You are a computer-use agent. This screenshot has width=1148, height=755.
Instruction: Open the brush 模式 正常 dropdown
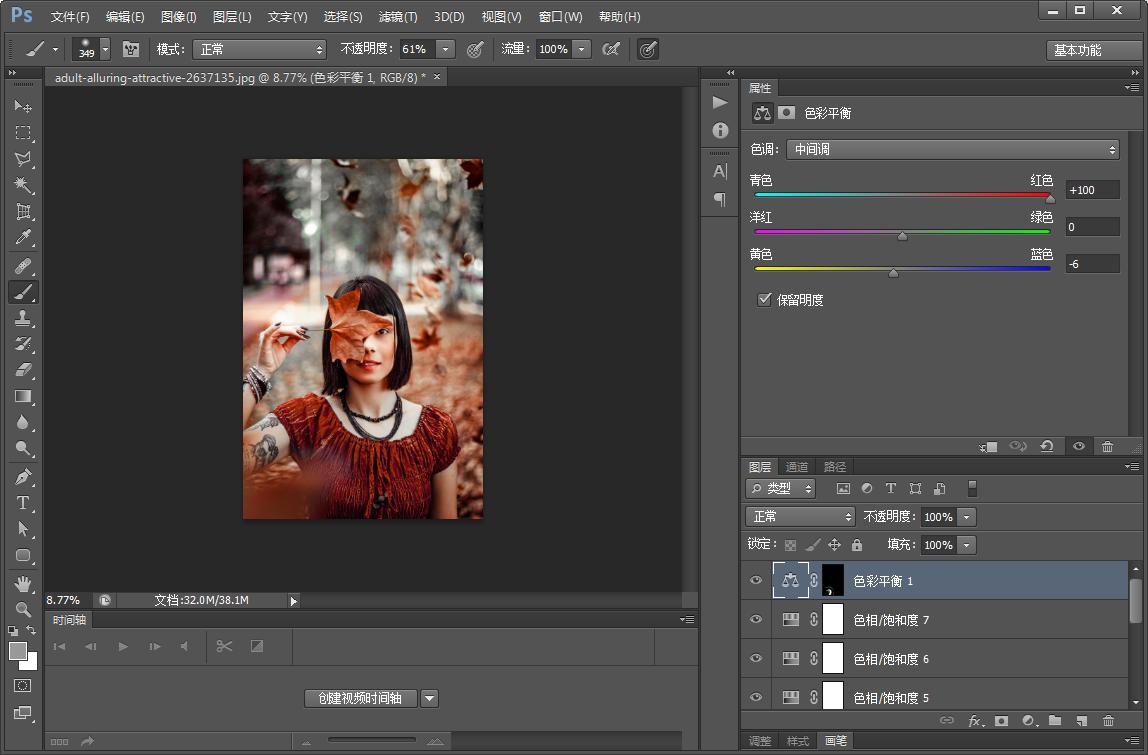pos(260,49)
